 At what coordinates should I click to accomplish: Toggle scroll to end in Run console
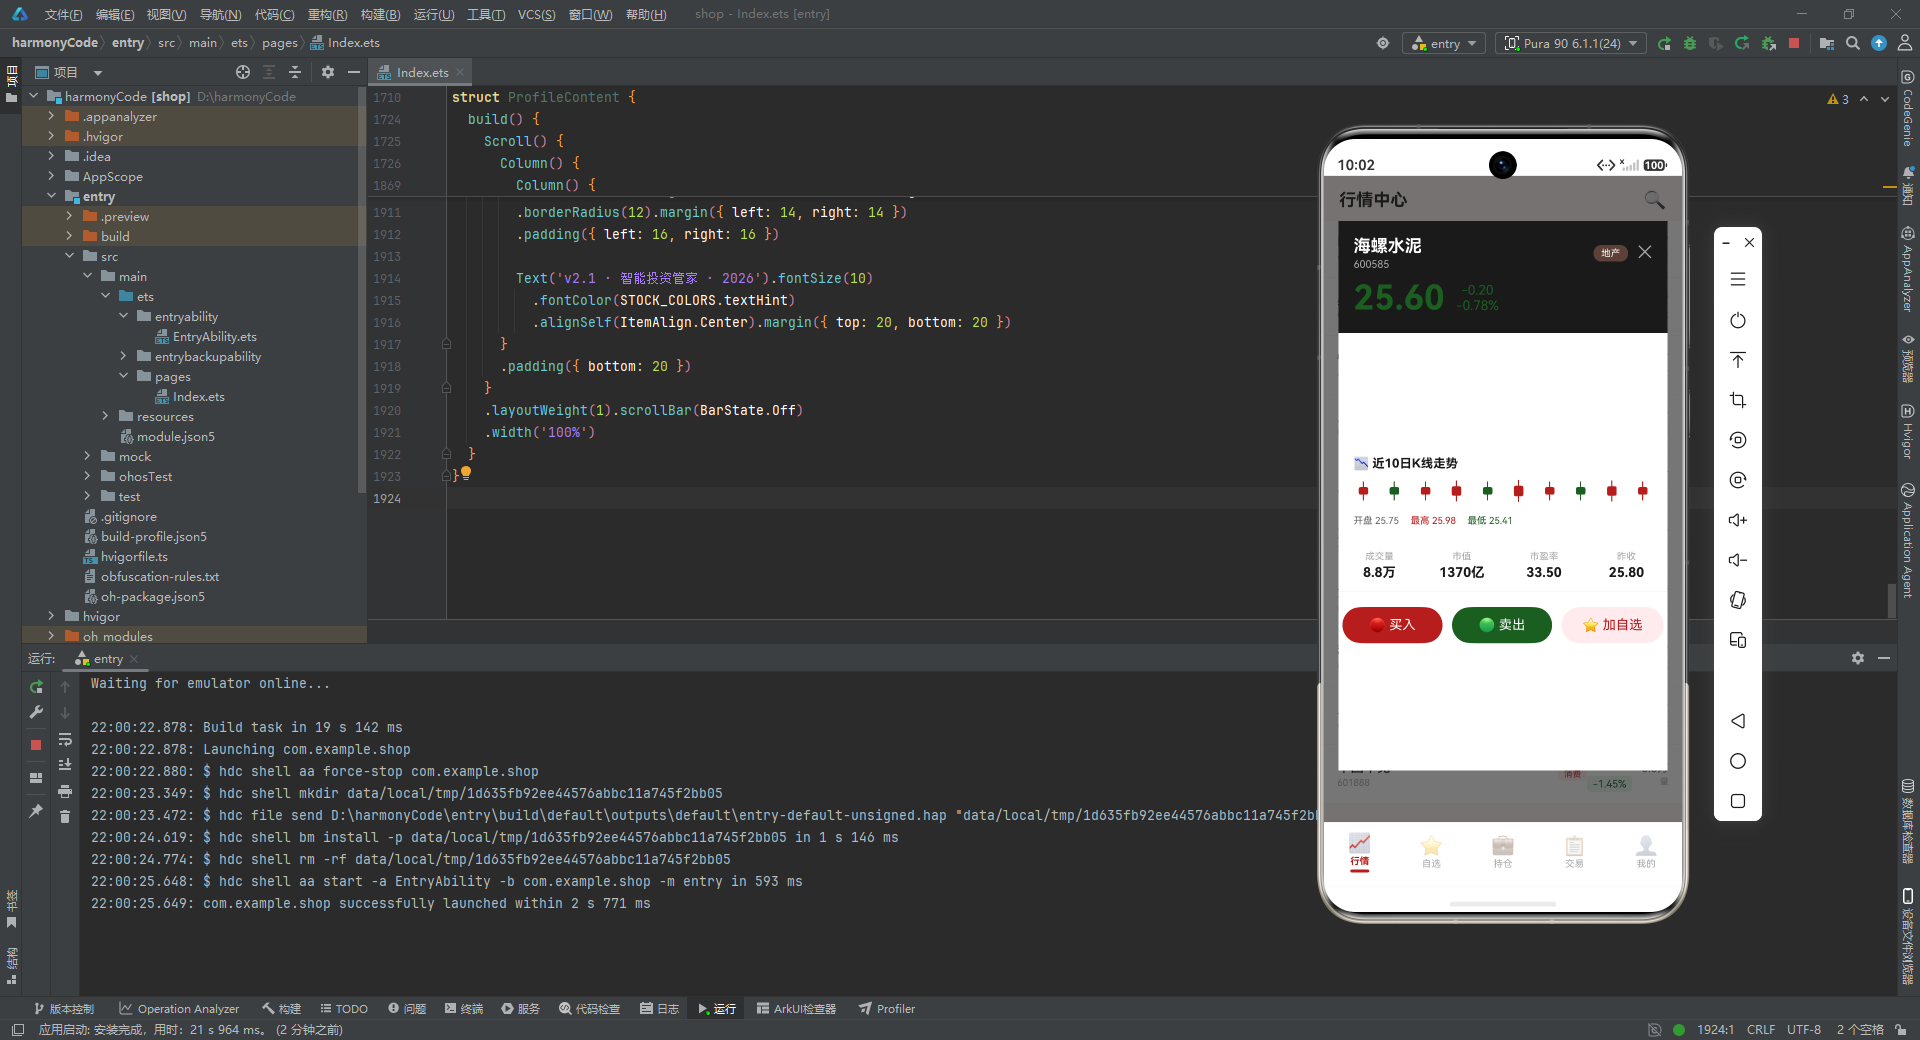coord(65,765)
